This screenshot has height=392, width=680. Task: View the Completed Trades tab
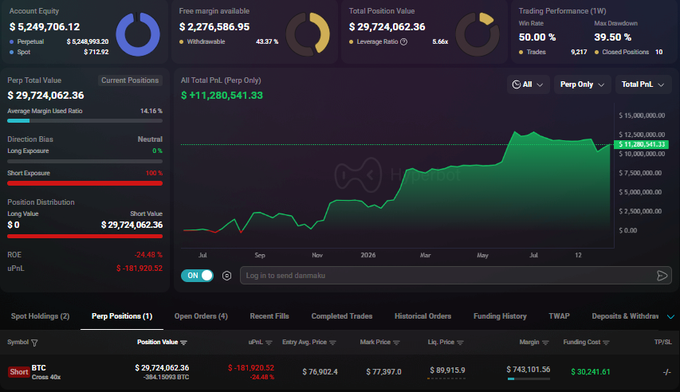click(x=342, y=316)
